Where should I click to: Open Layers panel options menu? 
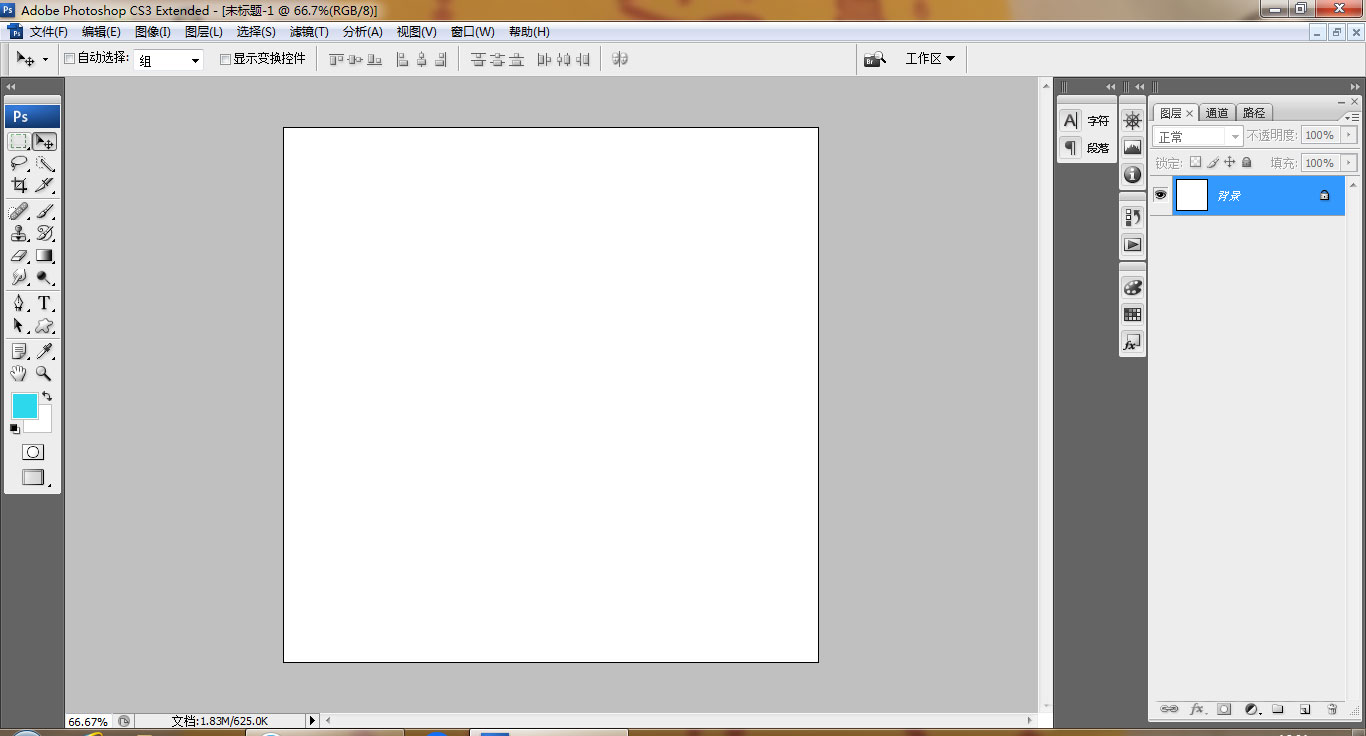click(1352, 117)
